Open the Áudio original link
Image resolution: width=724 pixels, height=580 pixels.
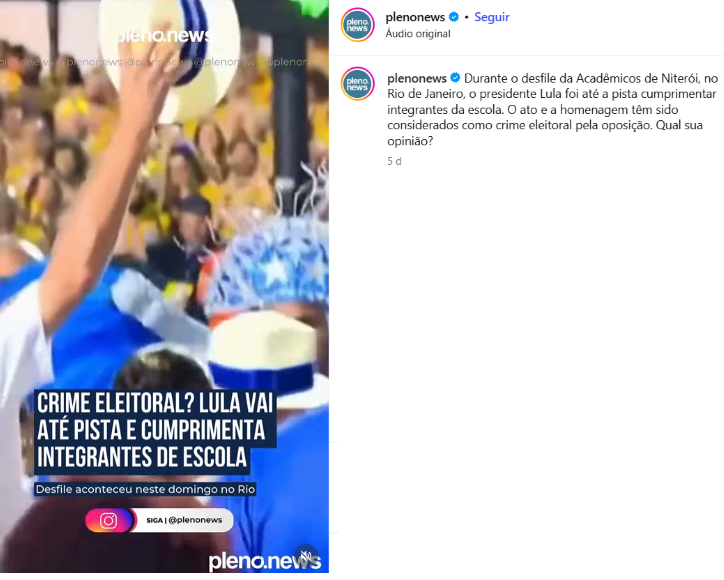[x=418, y=34]
